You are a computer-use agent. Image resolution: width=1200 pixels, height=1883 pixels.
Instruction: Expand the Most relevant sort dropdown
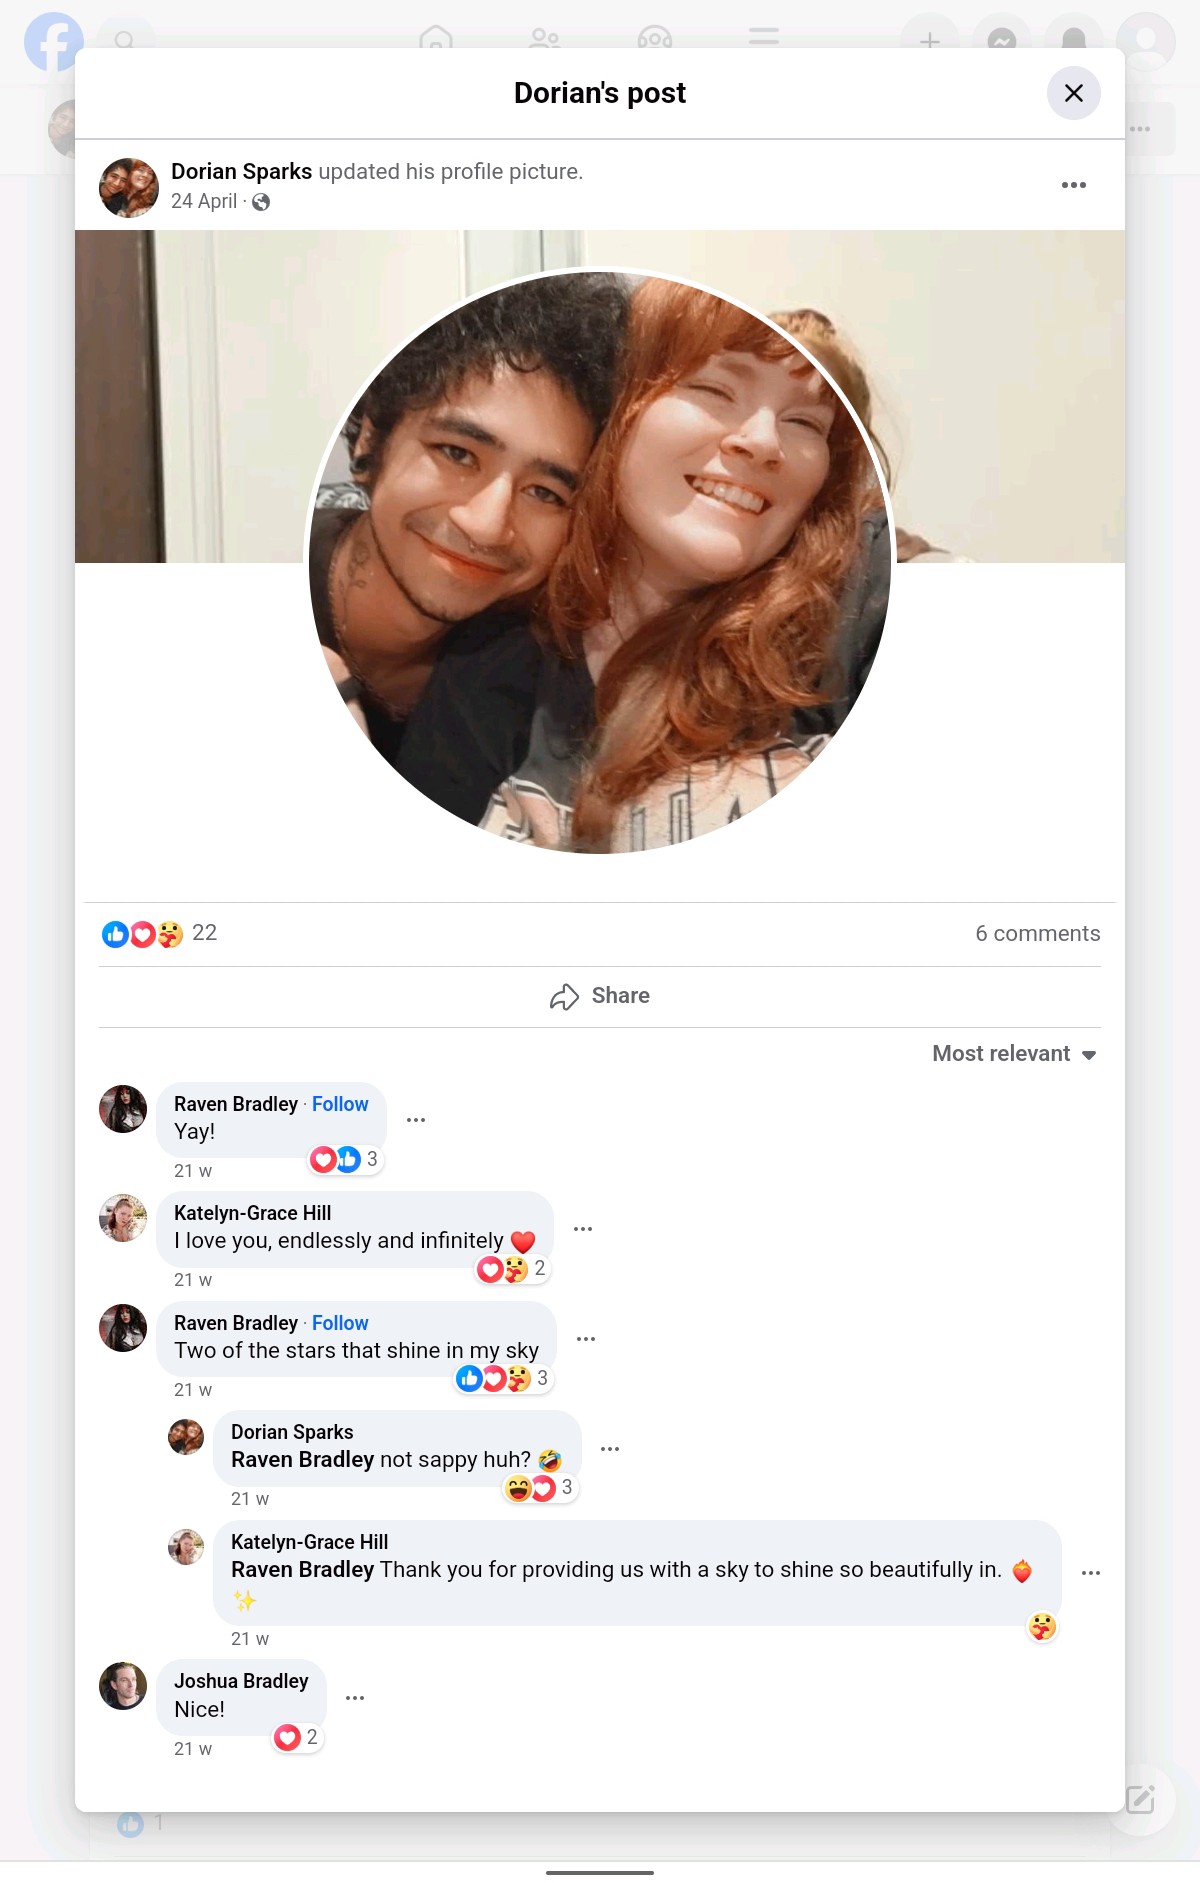point(1014,1054)
